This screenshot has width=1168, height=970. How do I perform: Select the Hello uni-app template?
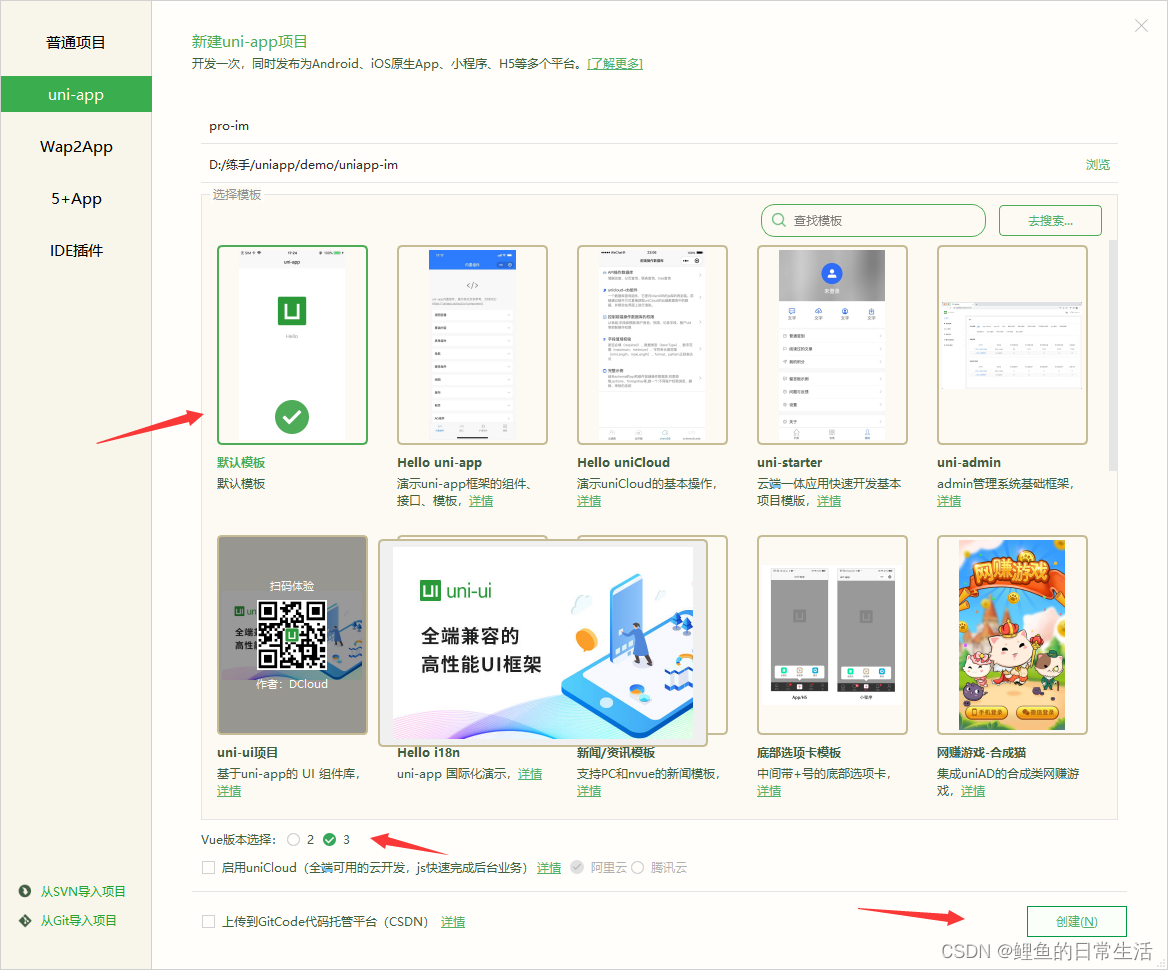pos(472,344)
